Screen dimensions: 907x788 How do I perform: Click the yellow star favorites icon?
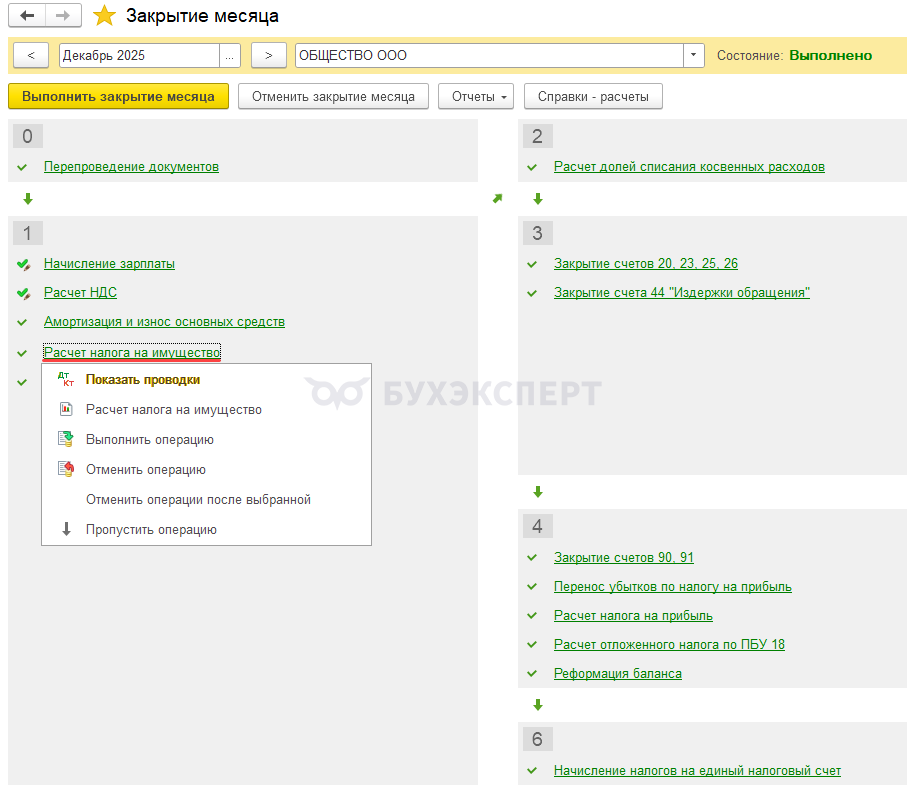point(104,16)
